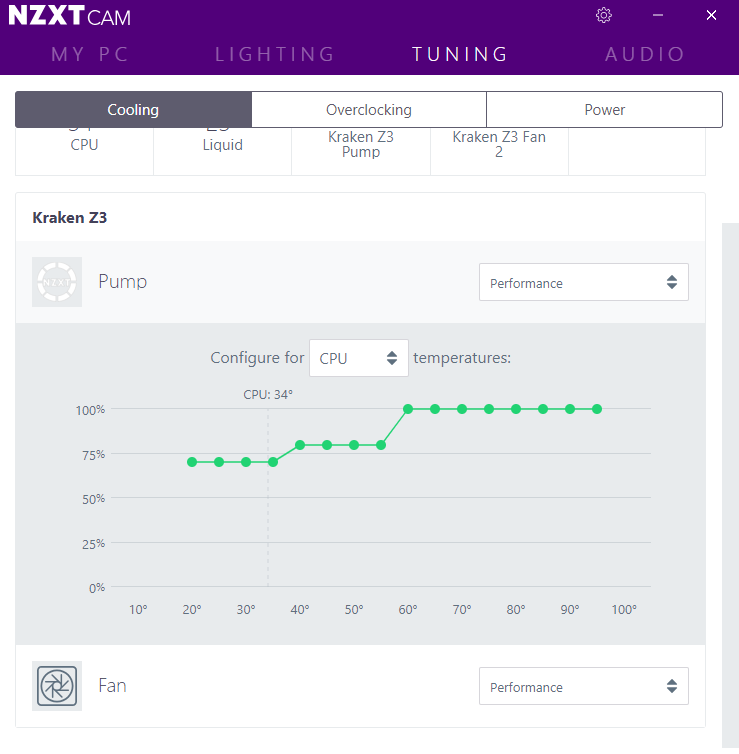Viewport: 739px width, 754px height.
Task: Click the NZXT CAM logo
Action: [x=70, y=16]
